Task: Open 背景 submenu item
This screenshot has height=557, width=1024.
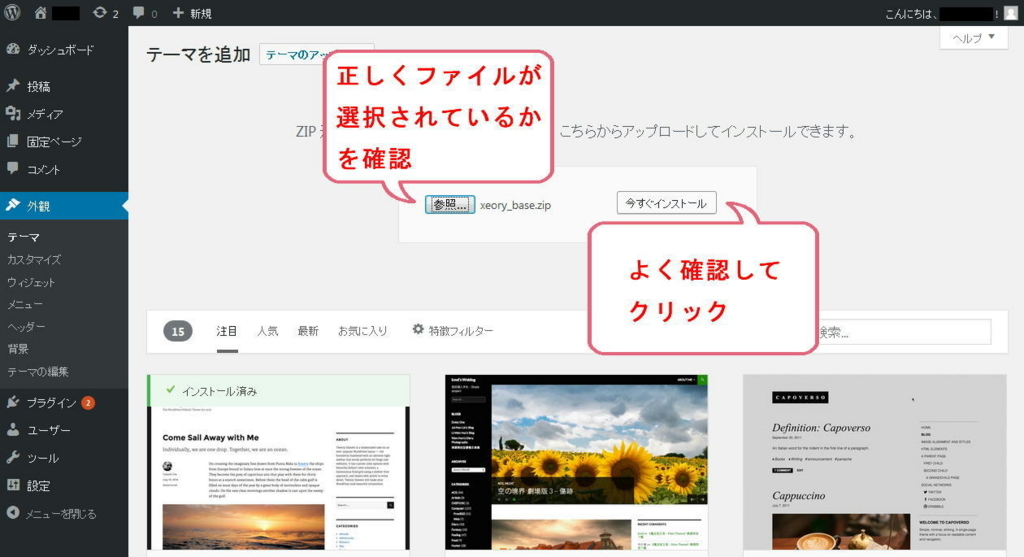Action: [18, 349]
